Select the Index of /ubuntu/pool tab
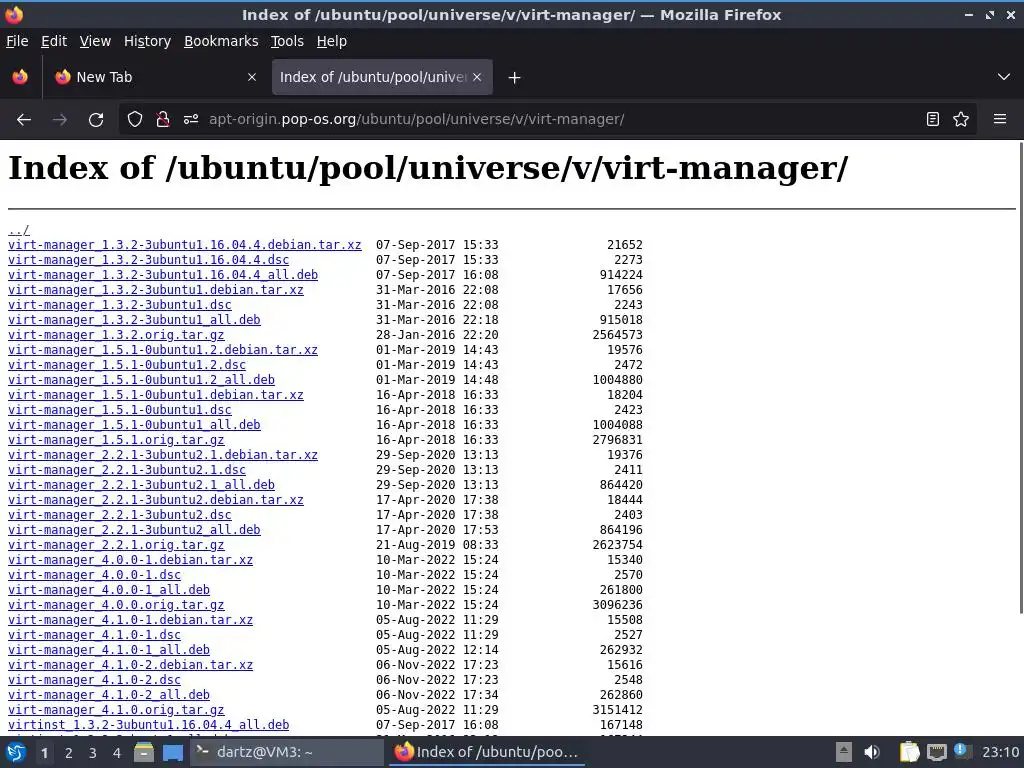 click(382, 77)
